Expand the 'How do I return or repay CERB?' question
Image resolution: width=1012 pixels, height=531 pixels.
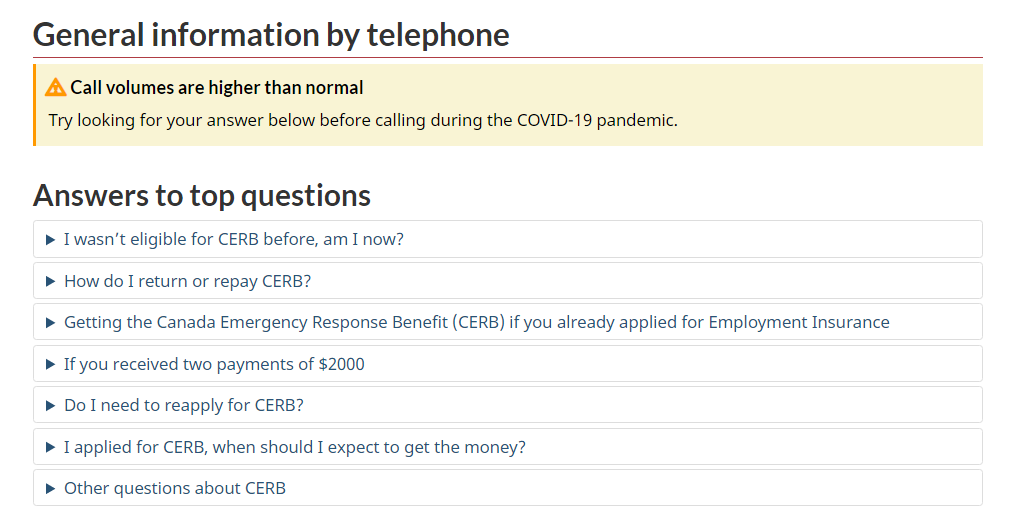pos(187,282)
